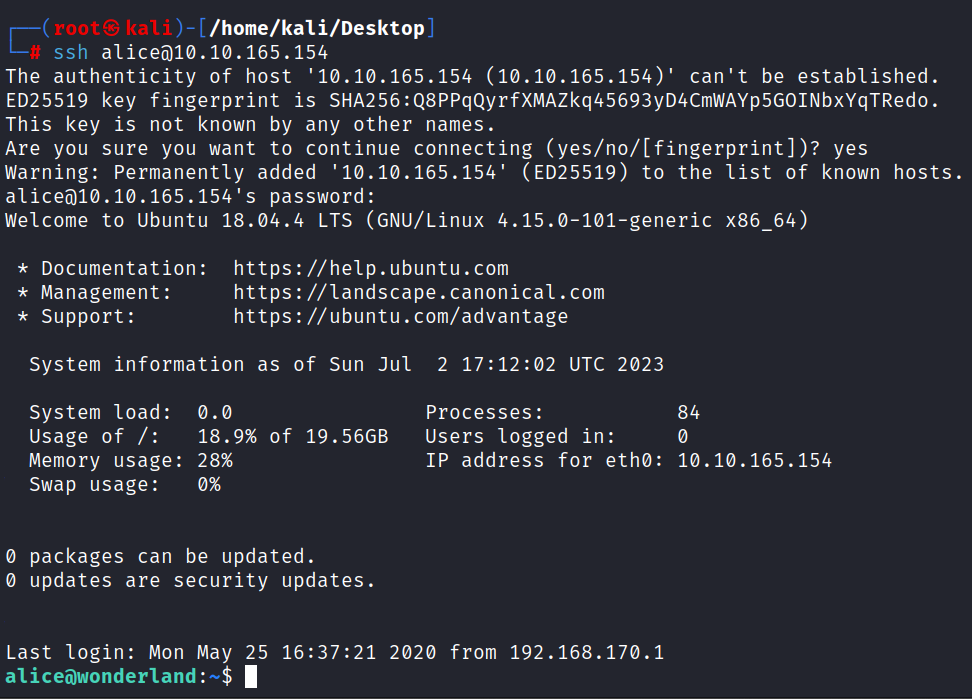Screen dimensions: 972x699
Task: Open the https://help.ubuntu.com documentation link
Action: click(371, 268)
